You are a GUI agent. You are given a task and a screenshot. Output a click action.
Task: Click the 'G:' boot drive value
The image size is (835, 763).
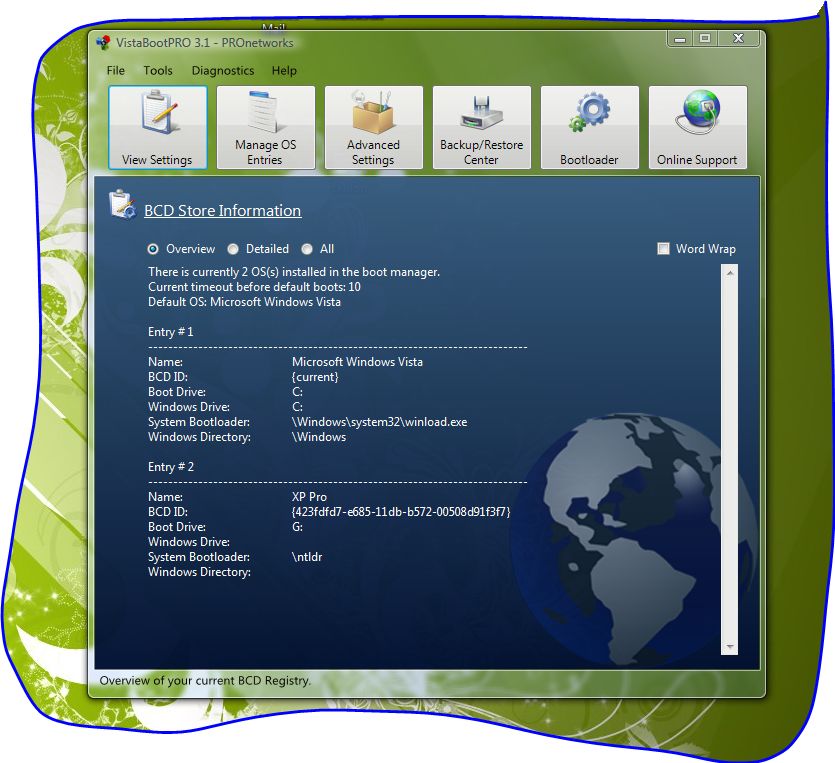pyautogui.click(x=297, y=527)
